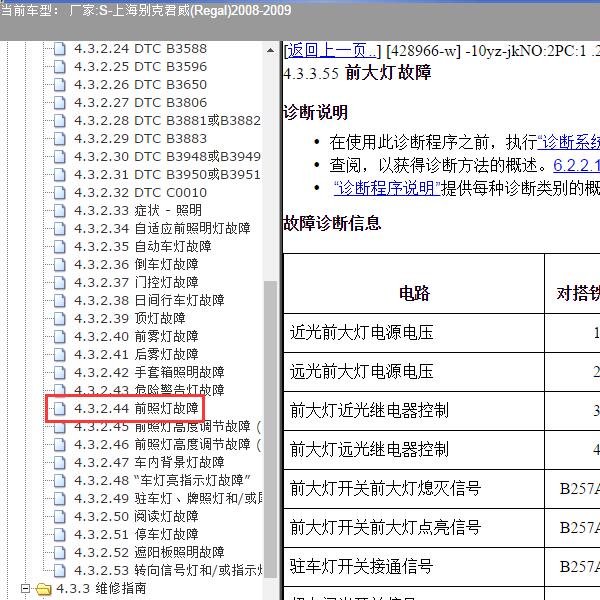Select 4.3.2.39 顶灯故障

click(x=130, y=319)
